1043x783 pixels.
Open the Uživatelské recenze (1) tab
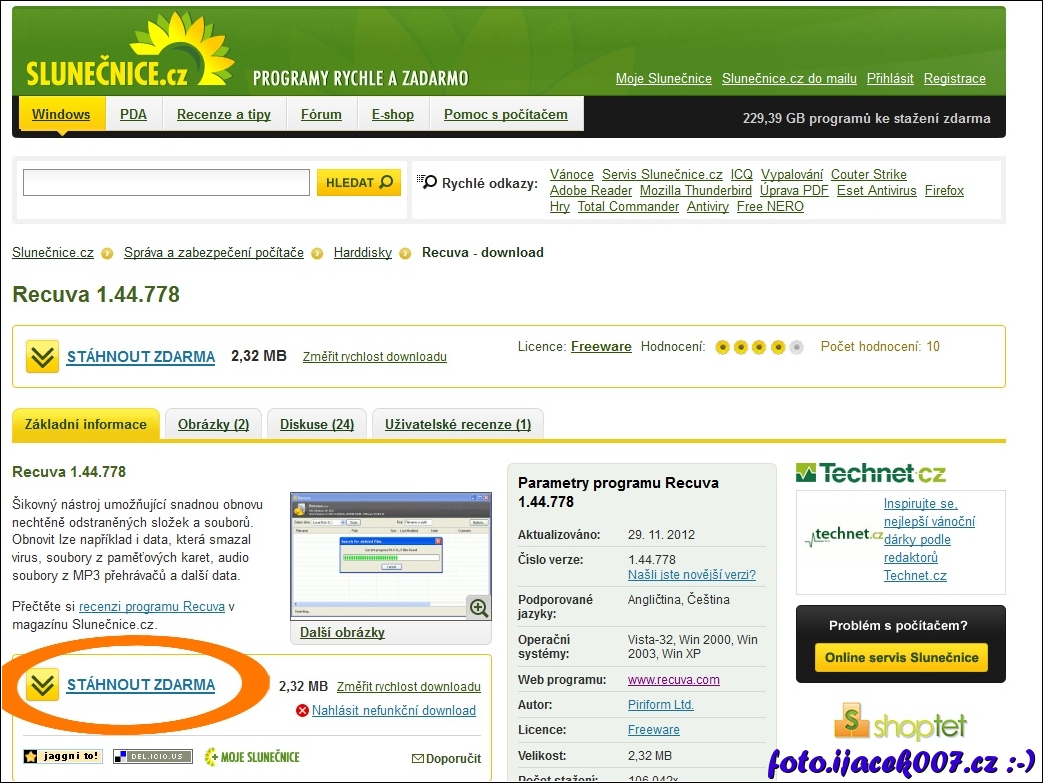tap(458, 424)
